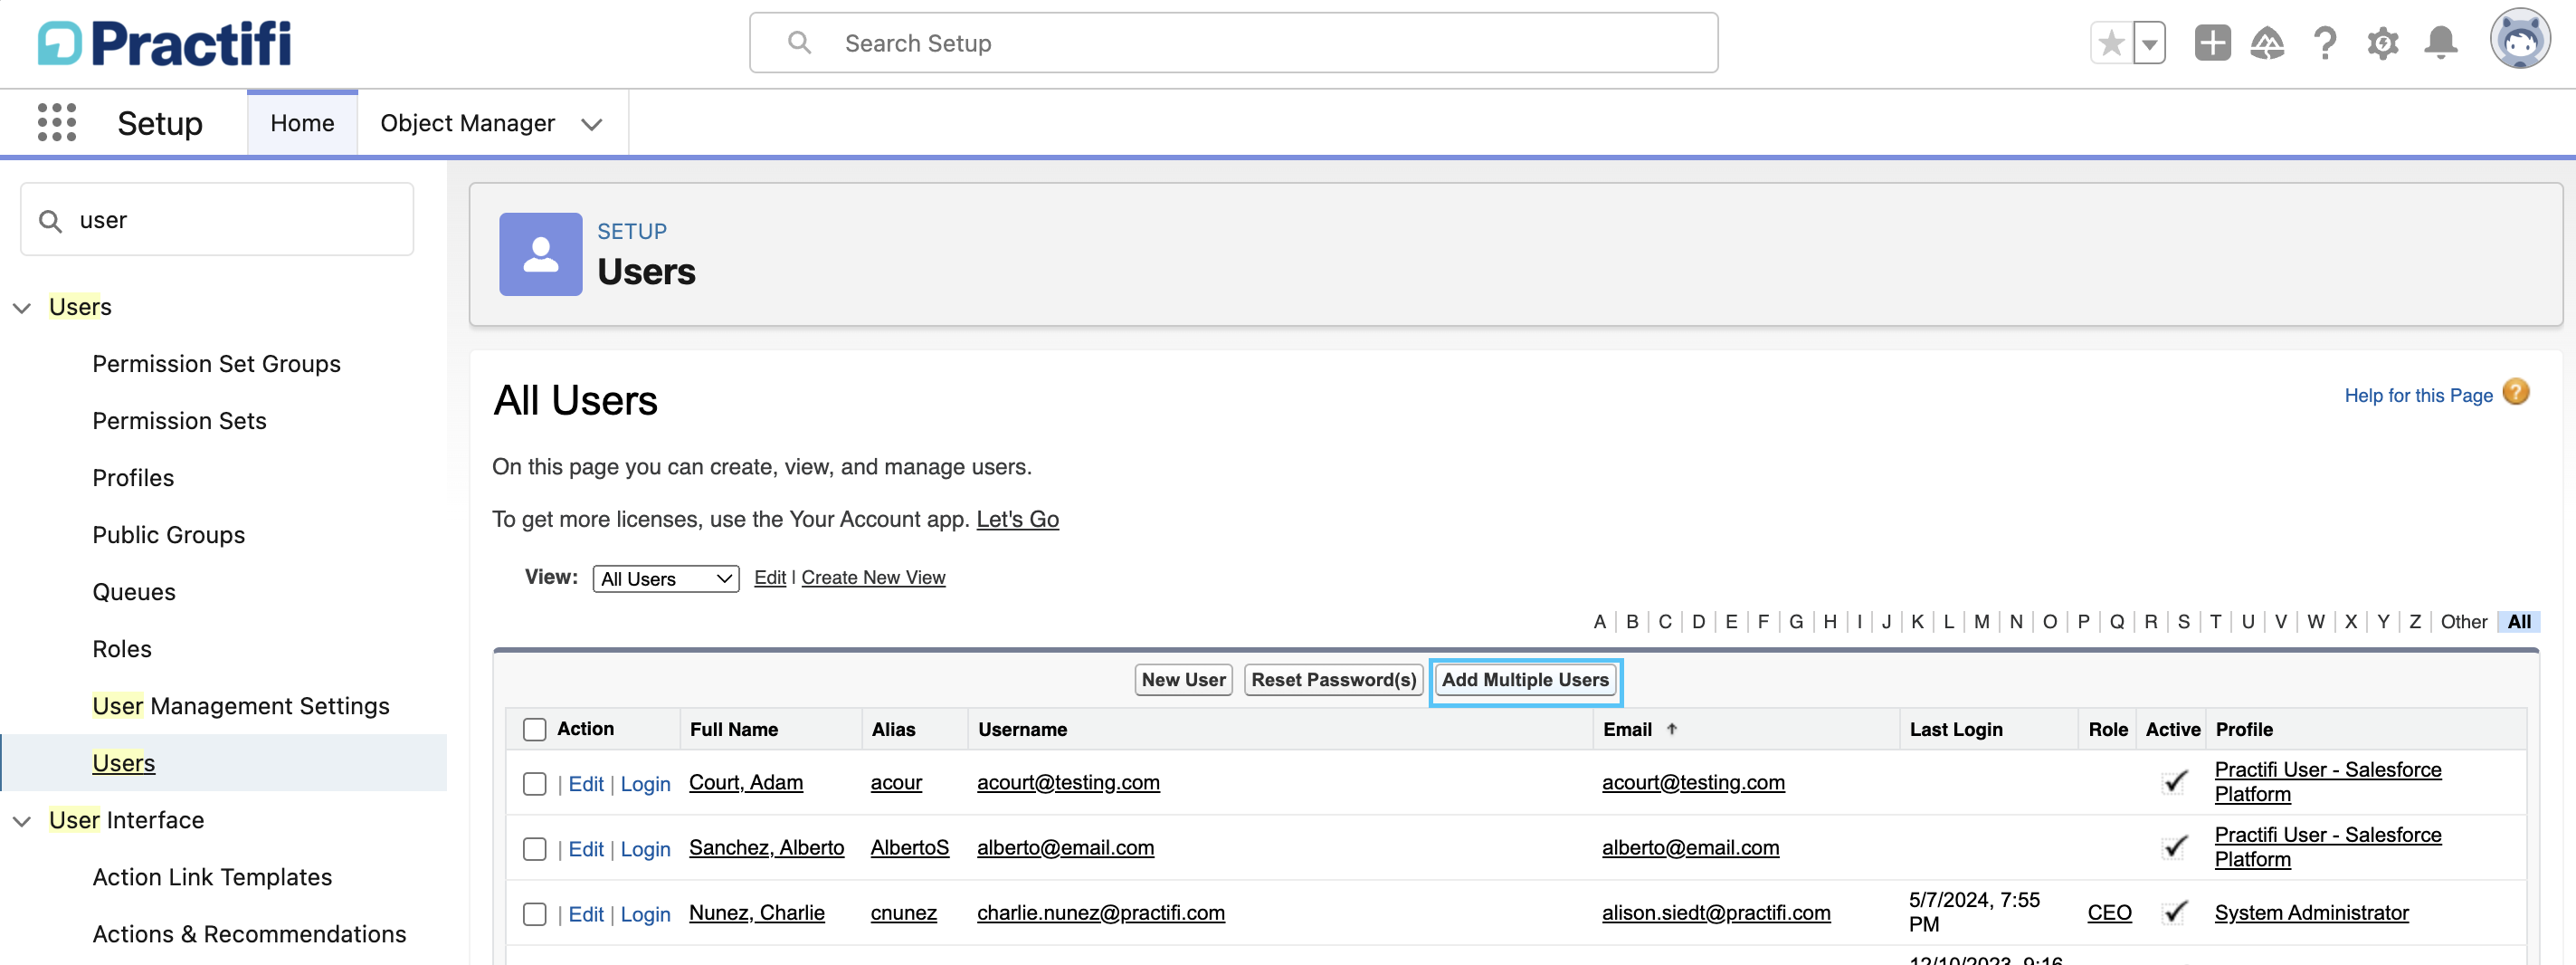Click the Reset Password(s) button
The width and height of the screenshot is (2576, 965).
click(x=1333, y=680)
